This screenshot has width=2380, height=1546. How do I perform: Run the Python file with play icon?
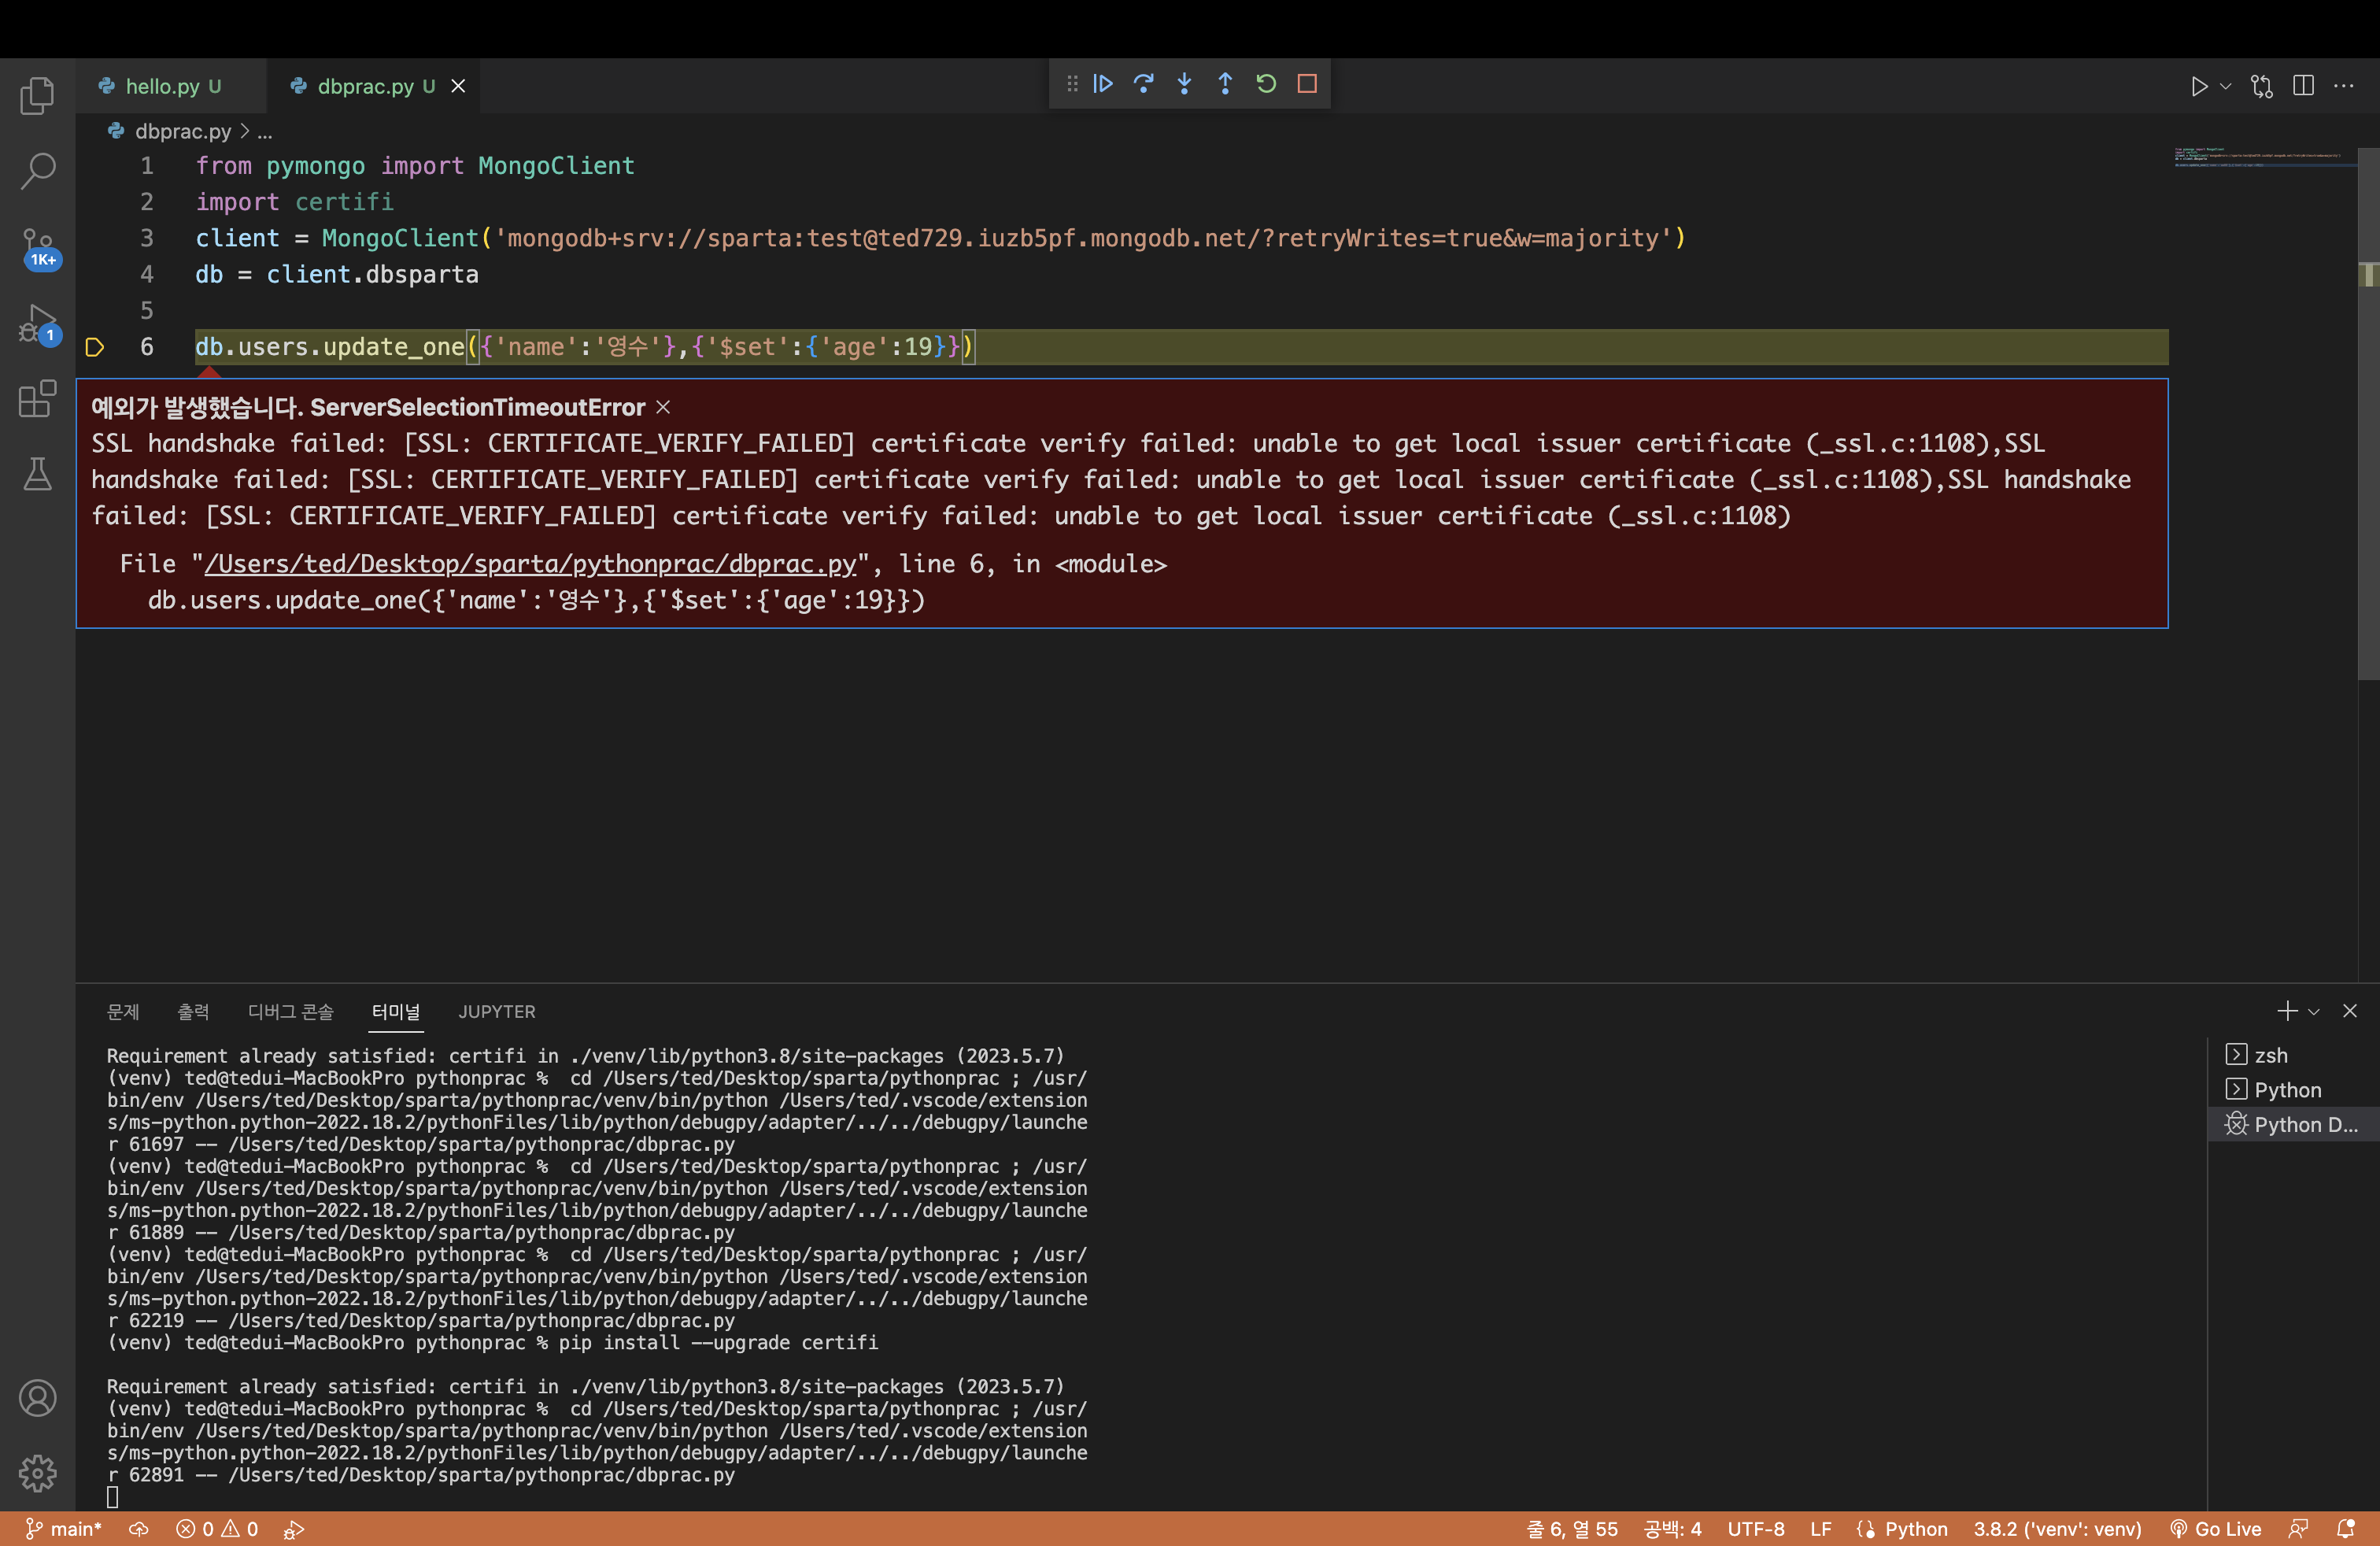click(2199, 86)
